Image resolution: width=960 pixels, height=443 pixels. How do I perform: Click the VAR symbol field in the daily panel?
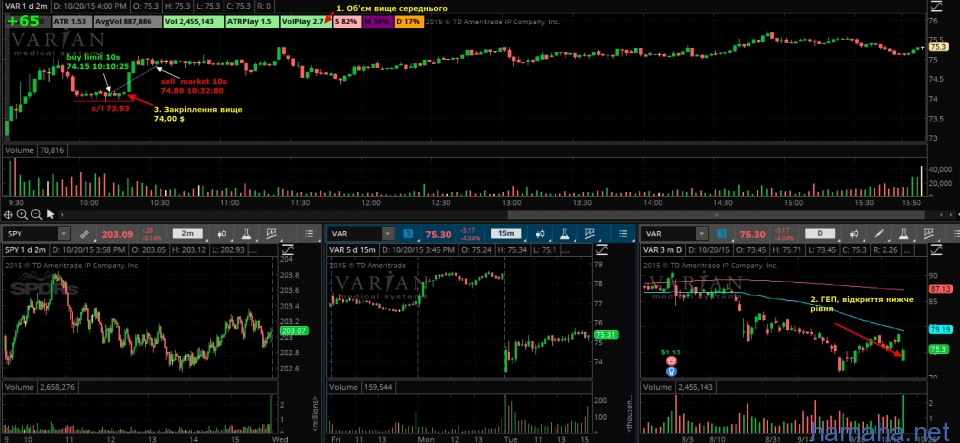[x=669, y=234]
